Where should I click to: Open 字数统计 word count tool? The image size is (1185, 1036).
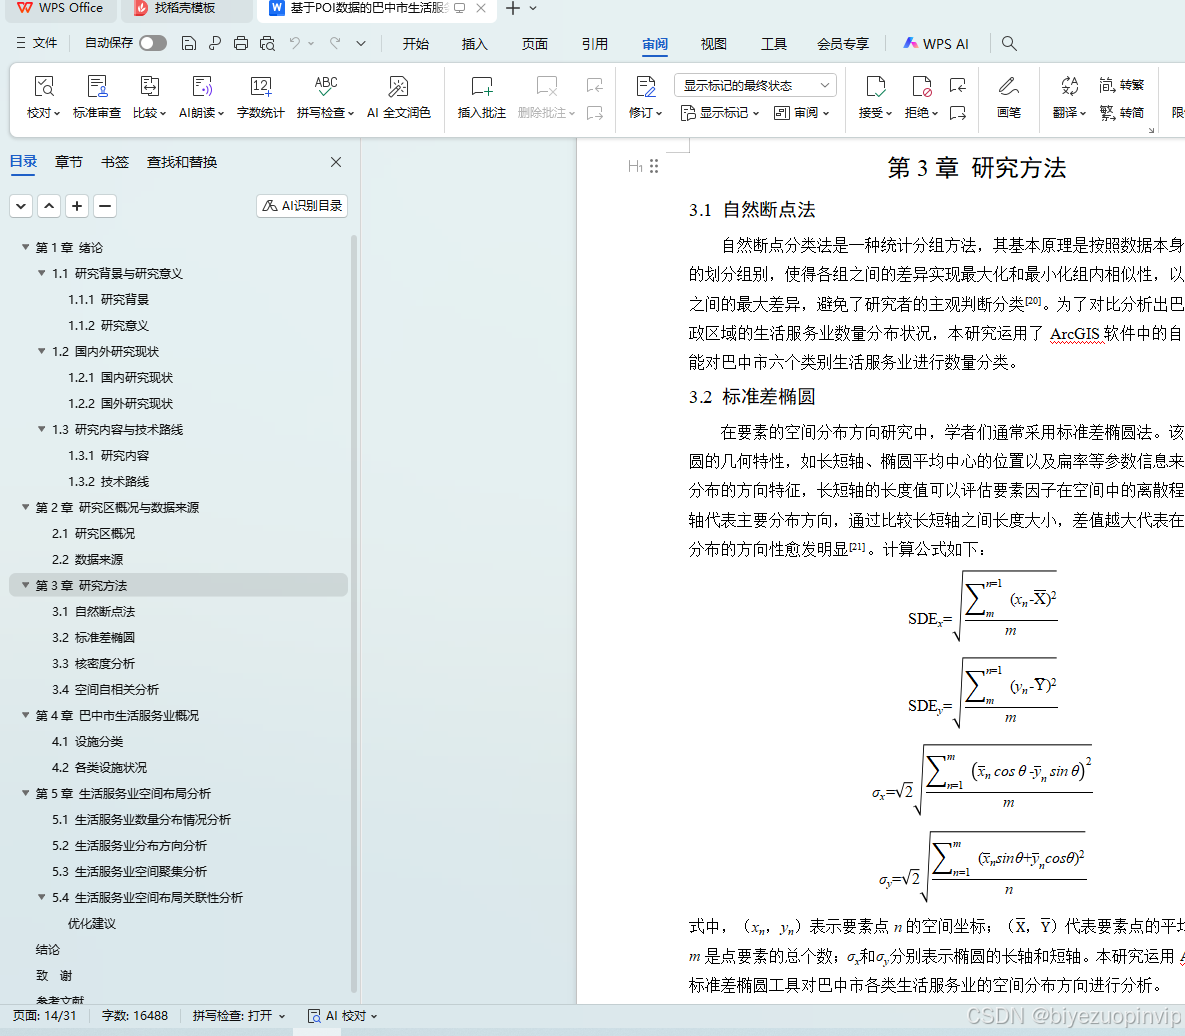click(x=261, y=97)
